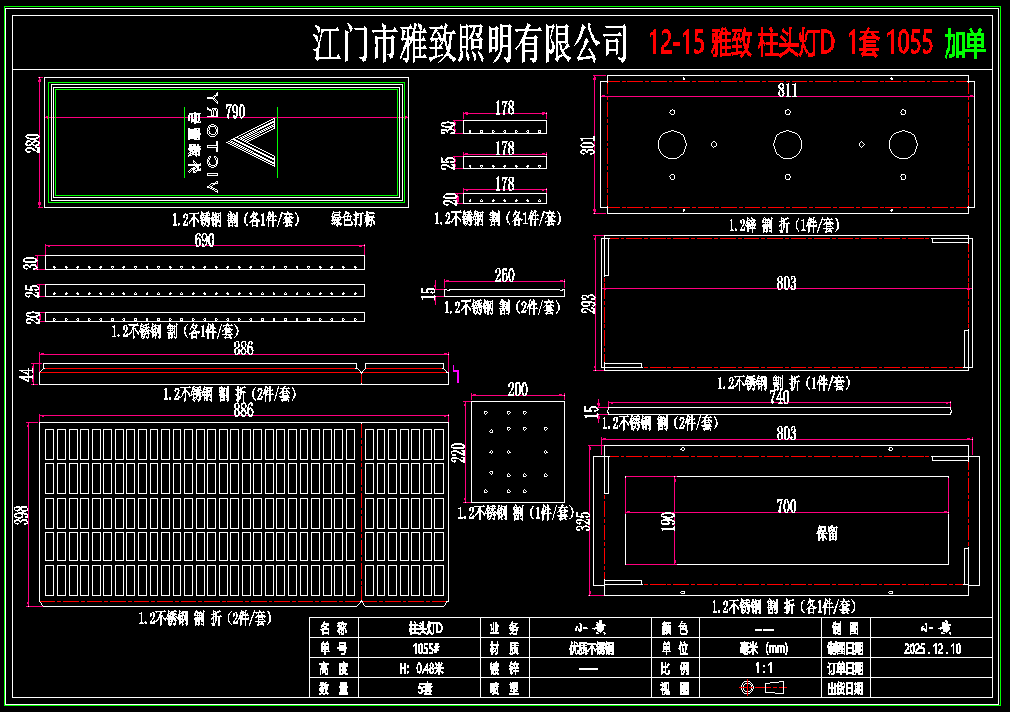Screen dimensions: 1010x712
Task: Click the date cell 2025.12.10
Action: (x=932, y=648)
